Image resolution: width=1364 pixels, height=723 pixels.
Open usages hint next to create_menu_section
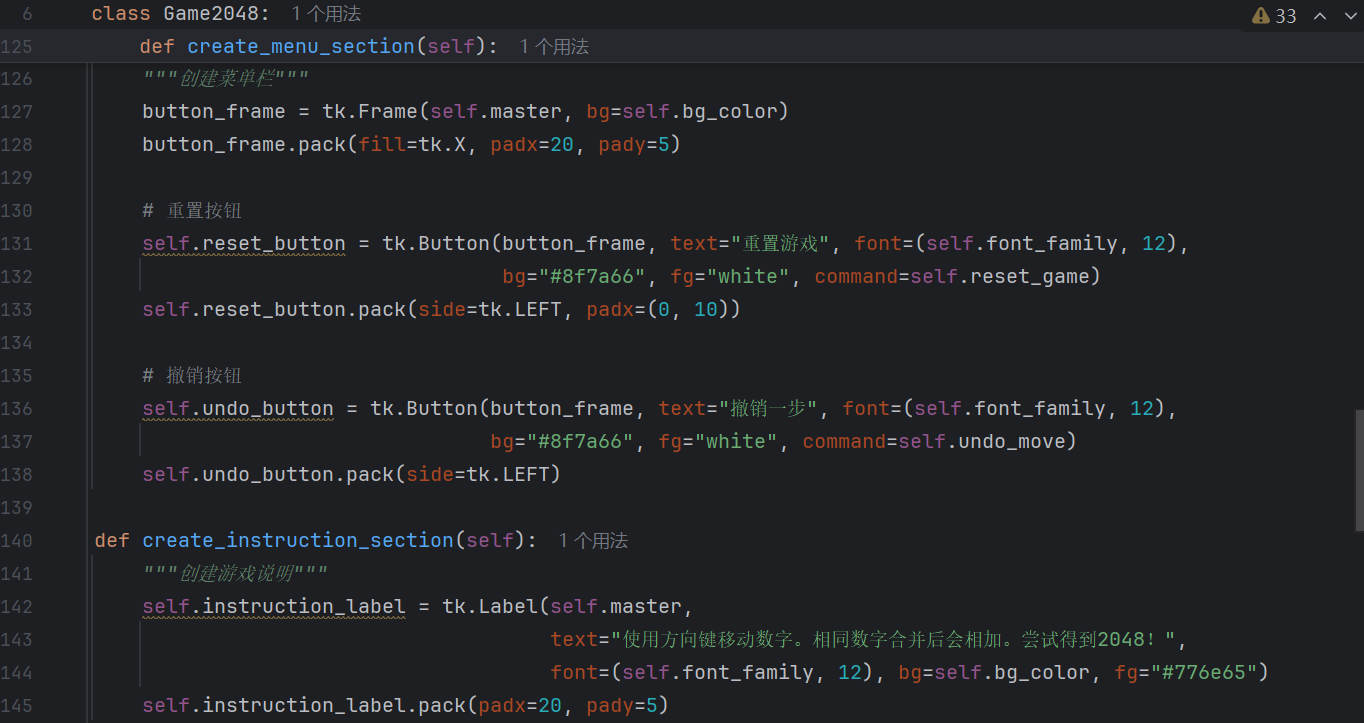pyautogui.click(x=554, y=46)
